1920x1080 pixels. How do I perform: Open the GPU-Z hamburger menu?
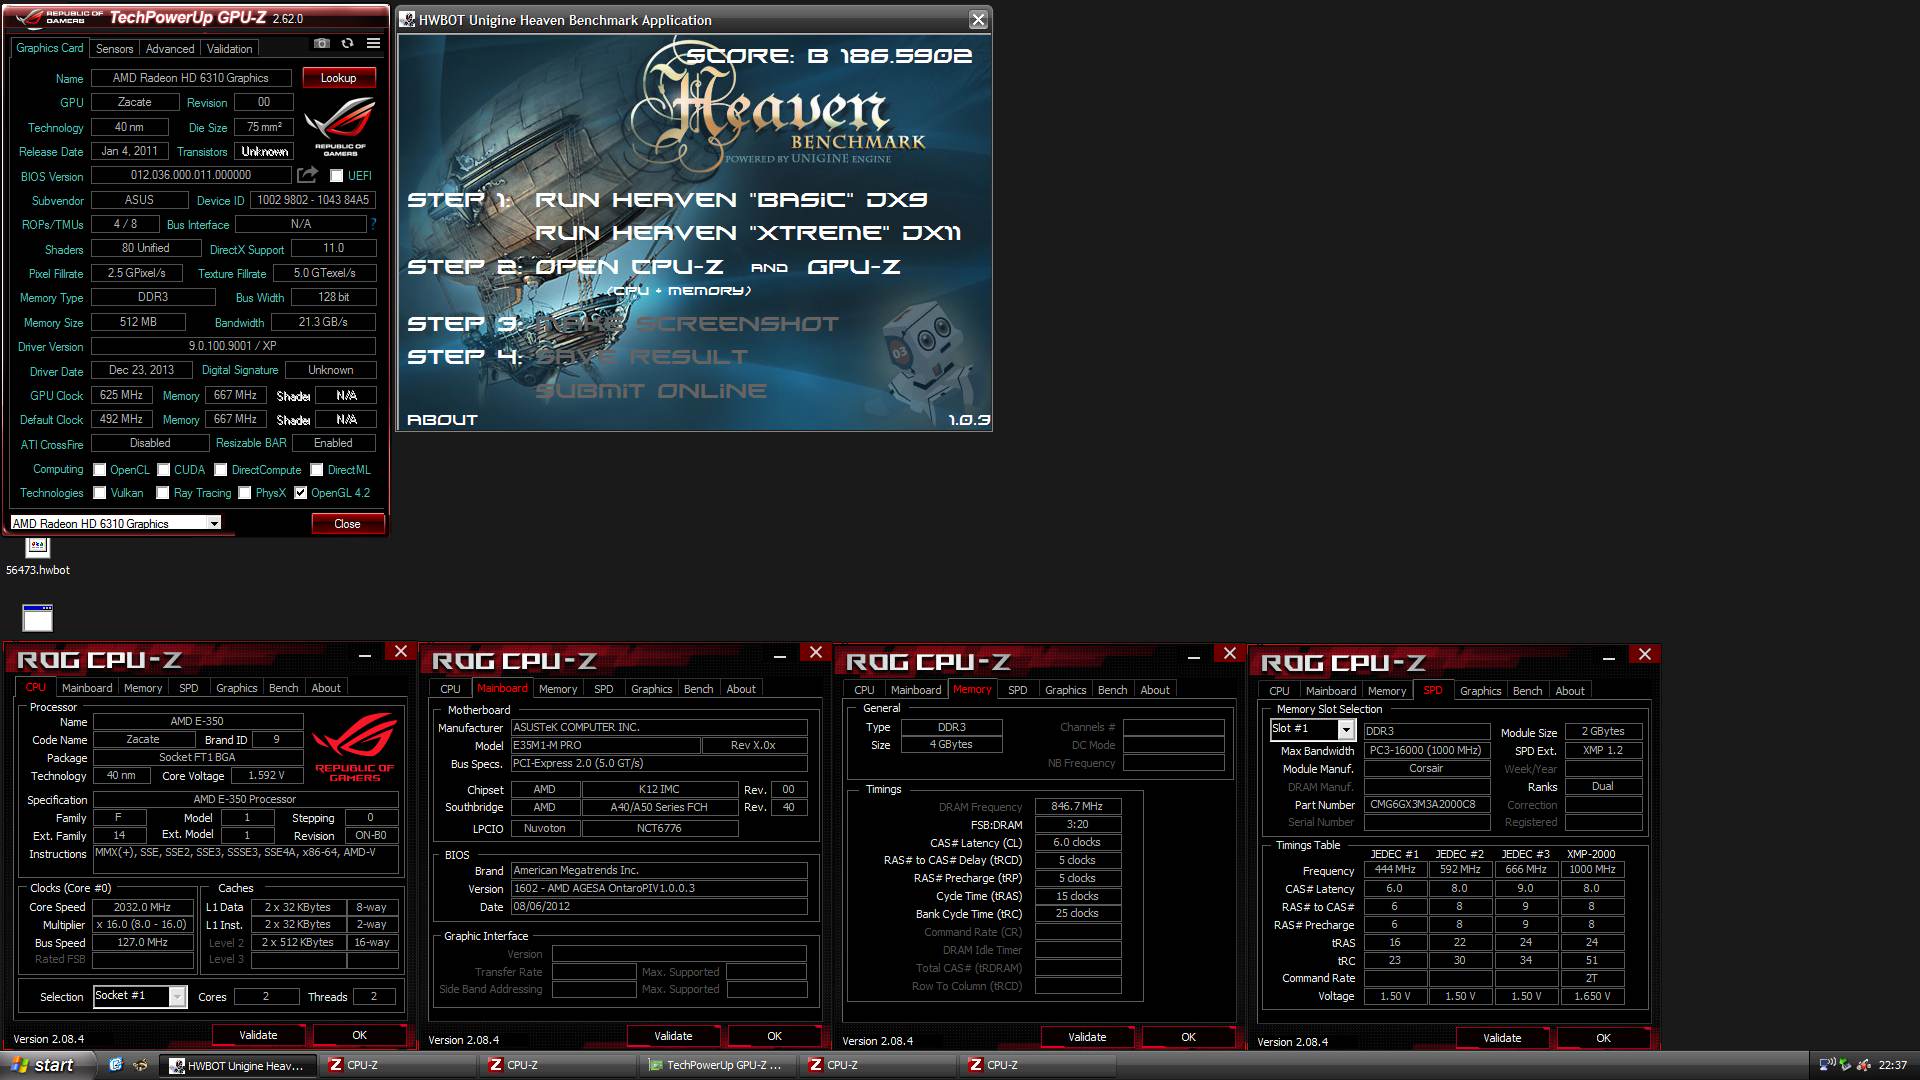373,44
